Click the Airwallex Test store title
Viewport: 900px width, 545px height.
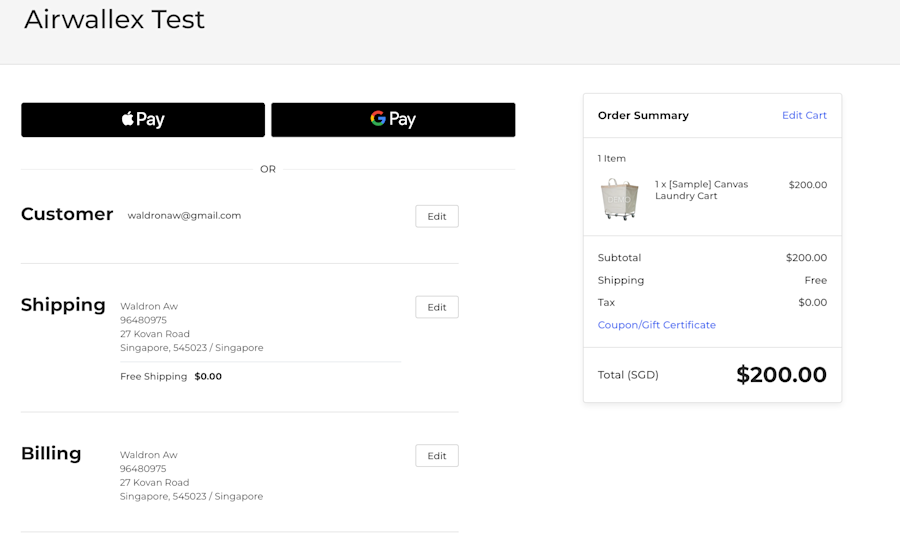[114, 19]
